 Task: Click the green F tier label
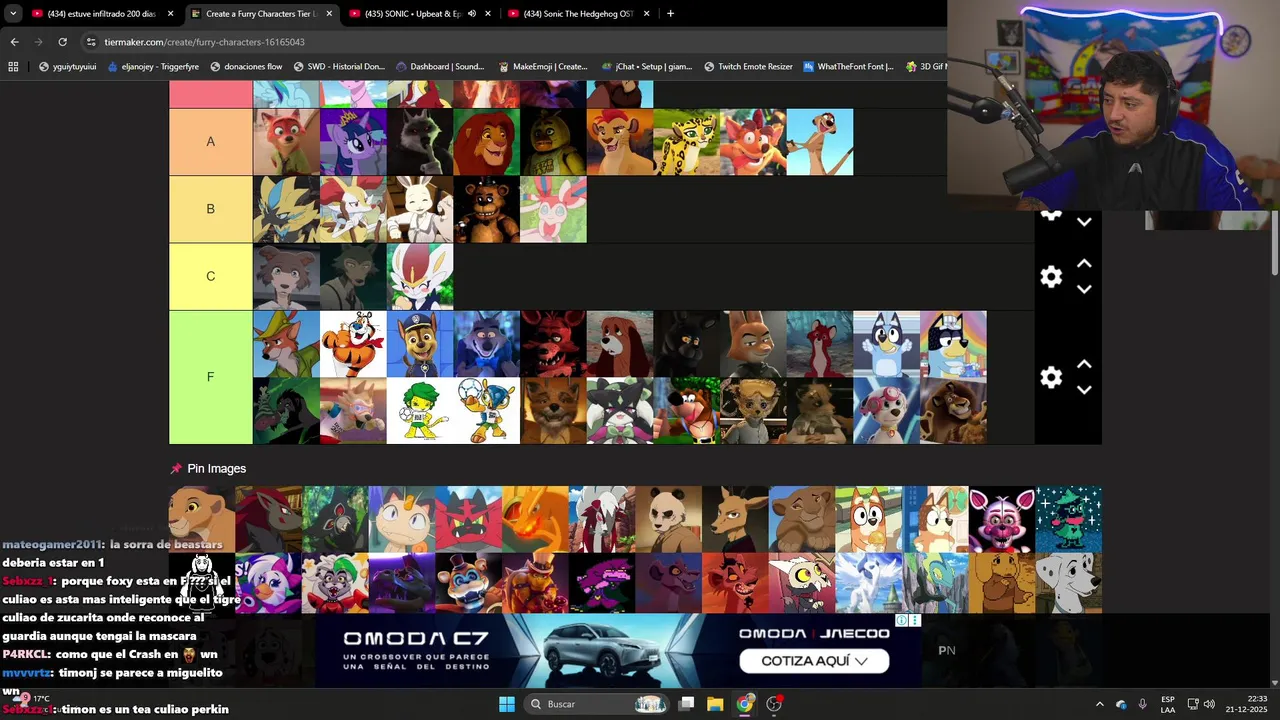(x=210, y=377)
